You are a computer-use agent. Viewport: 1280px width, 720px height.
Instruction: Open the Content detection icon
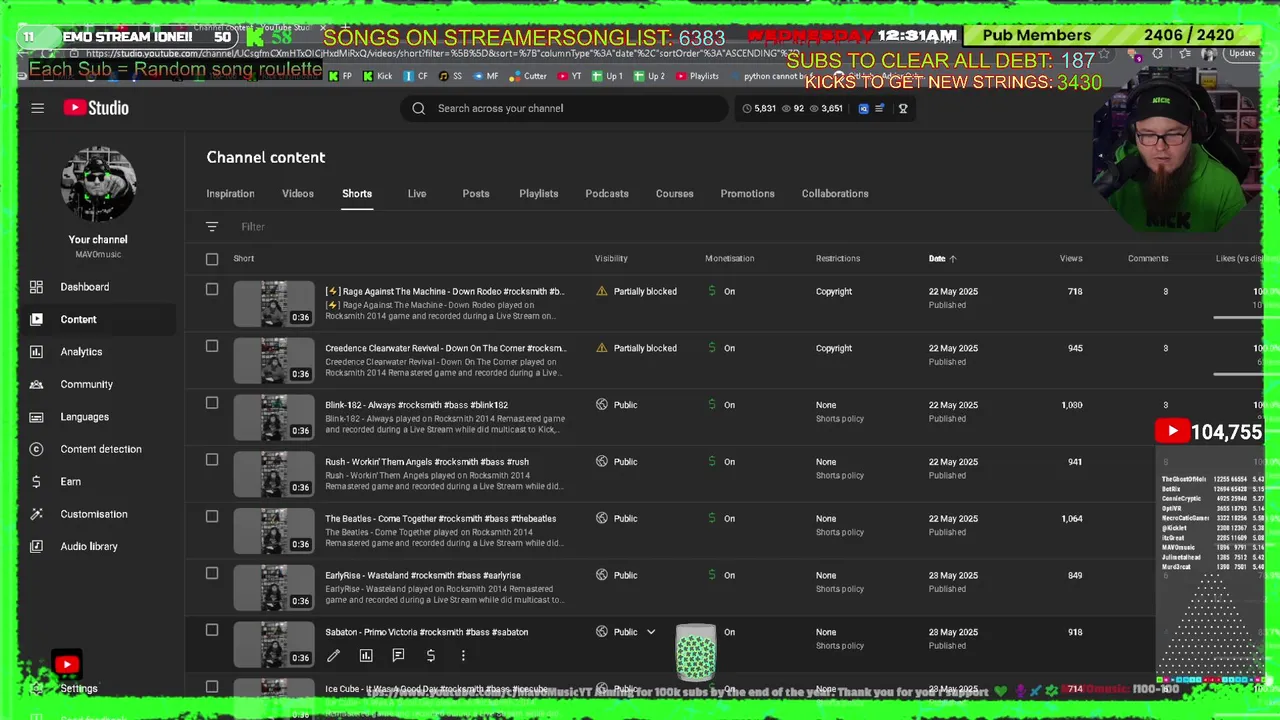pos(36,449)
